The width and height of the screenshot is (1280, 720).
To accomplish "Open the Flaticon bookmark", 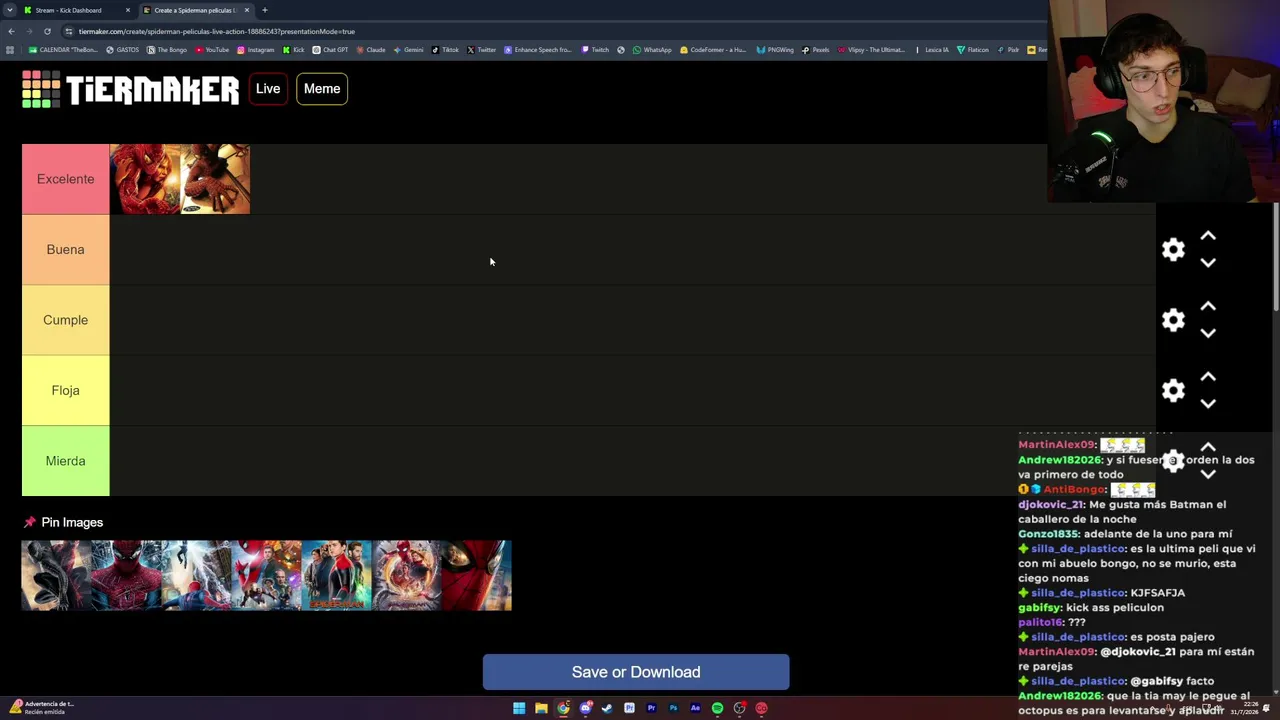I will tap(973, 50).
